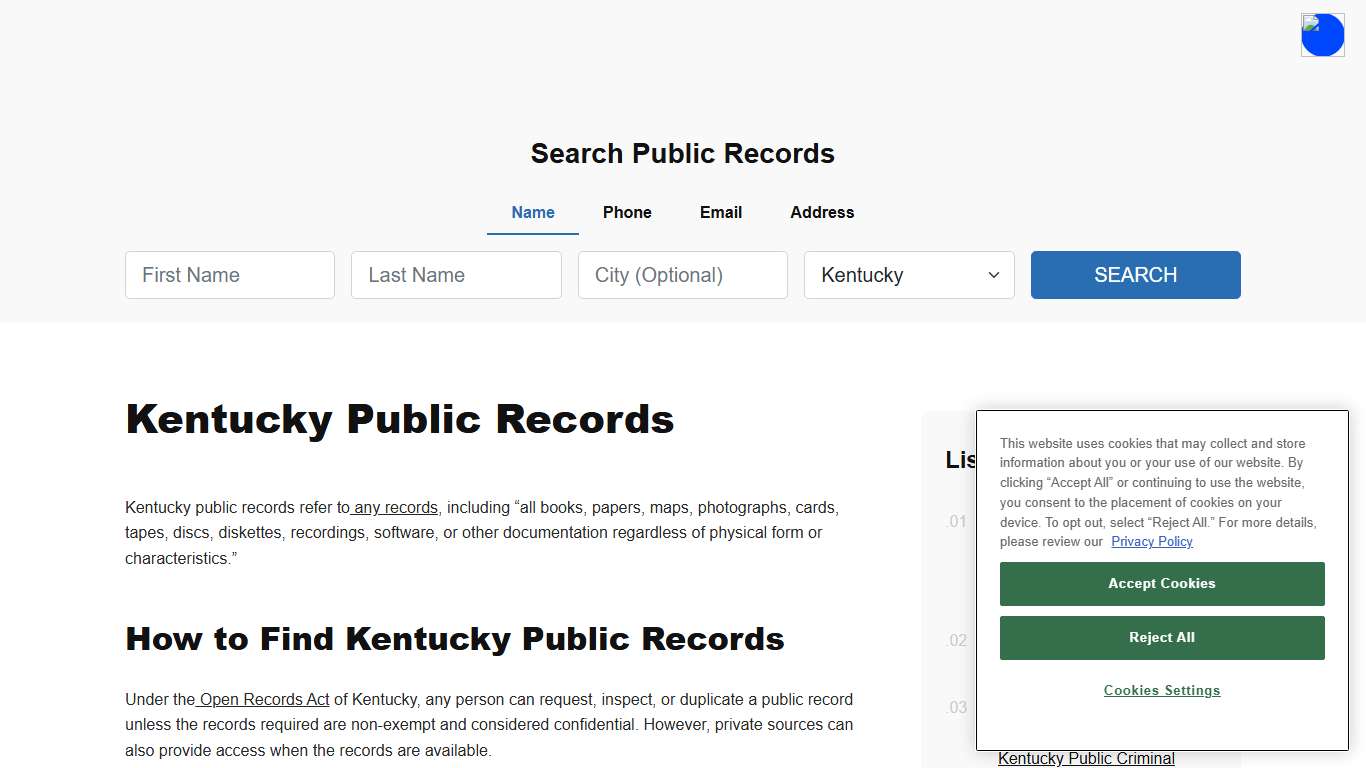Open Cookies Settings
The height and width of the screenshot is (768, 1366).
pyautogui.click(x=1161, y=690)
